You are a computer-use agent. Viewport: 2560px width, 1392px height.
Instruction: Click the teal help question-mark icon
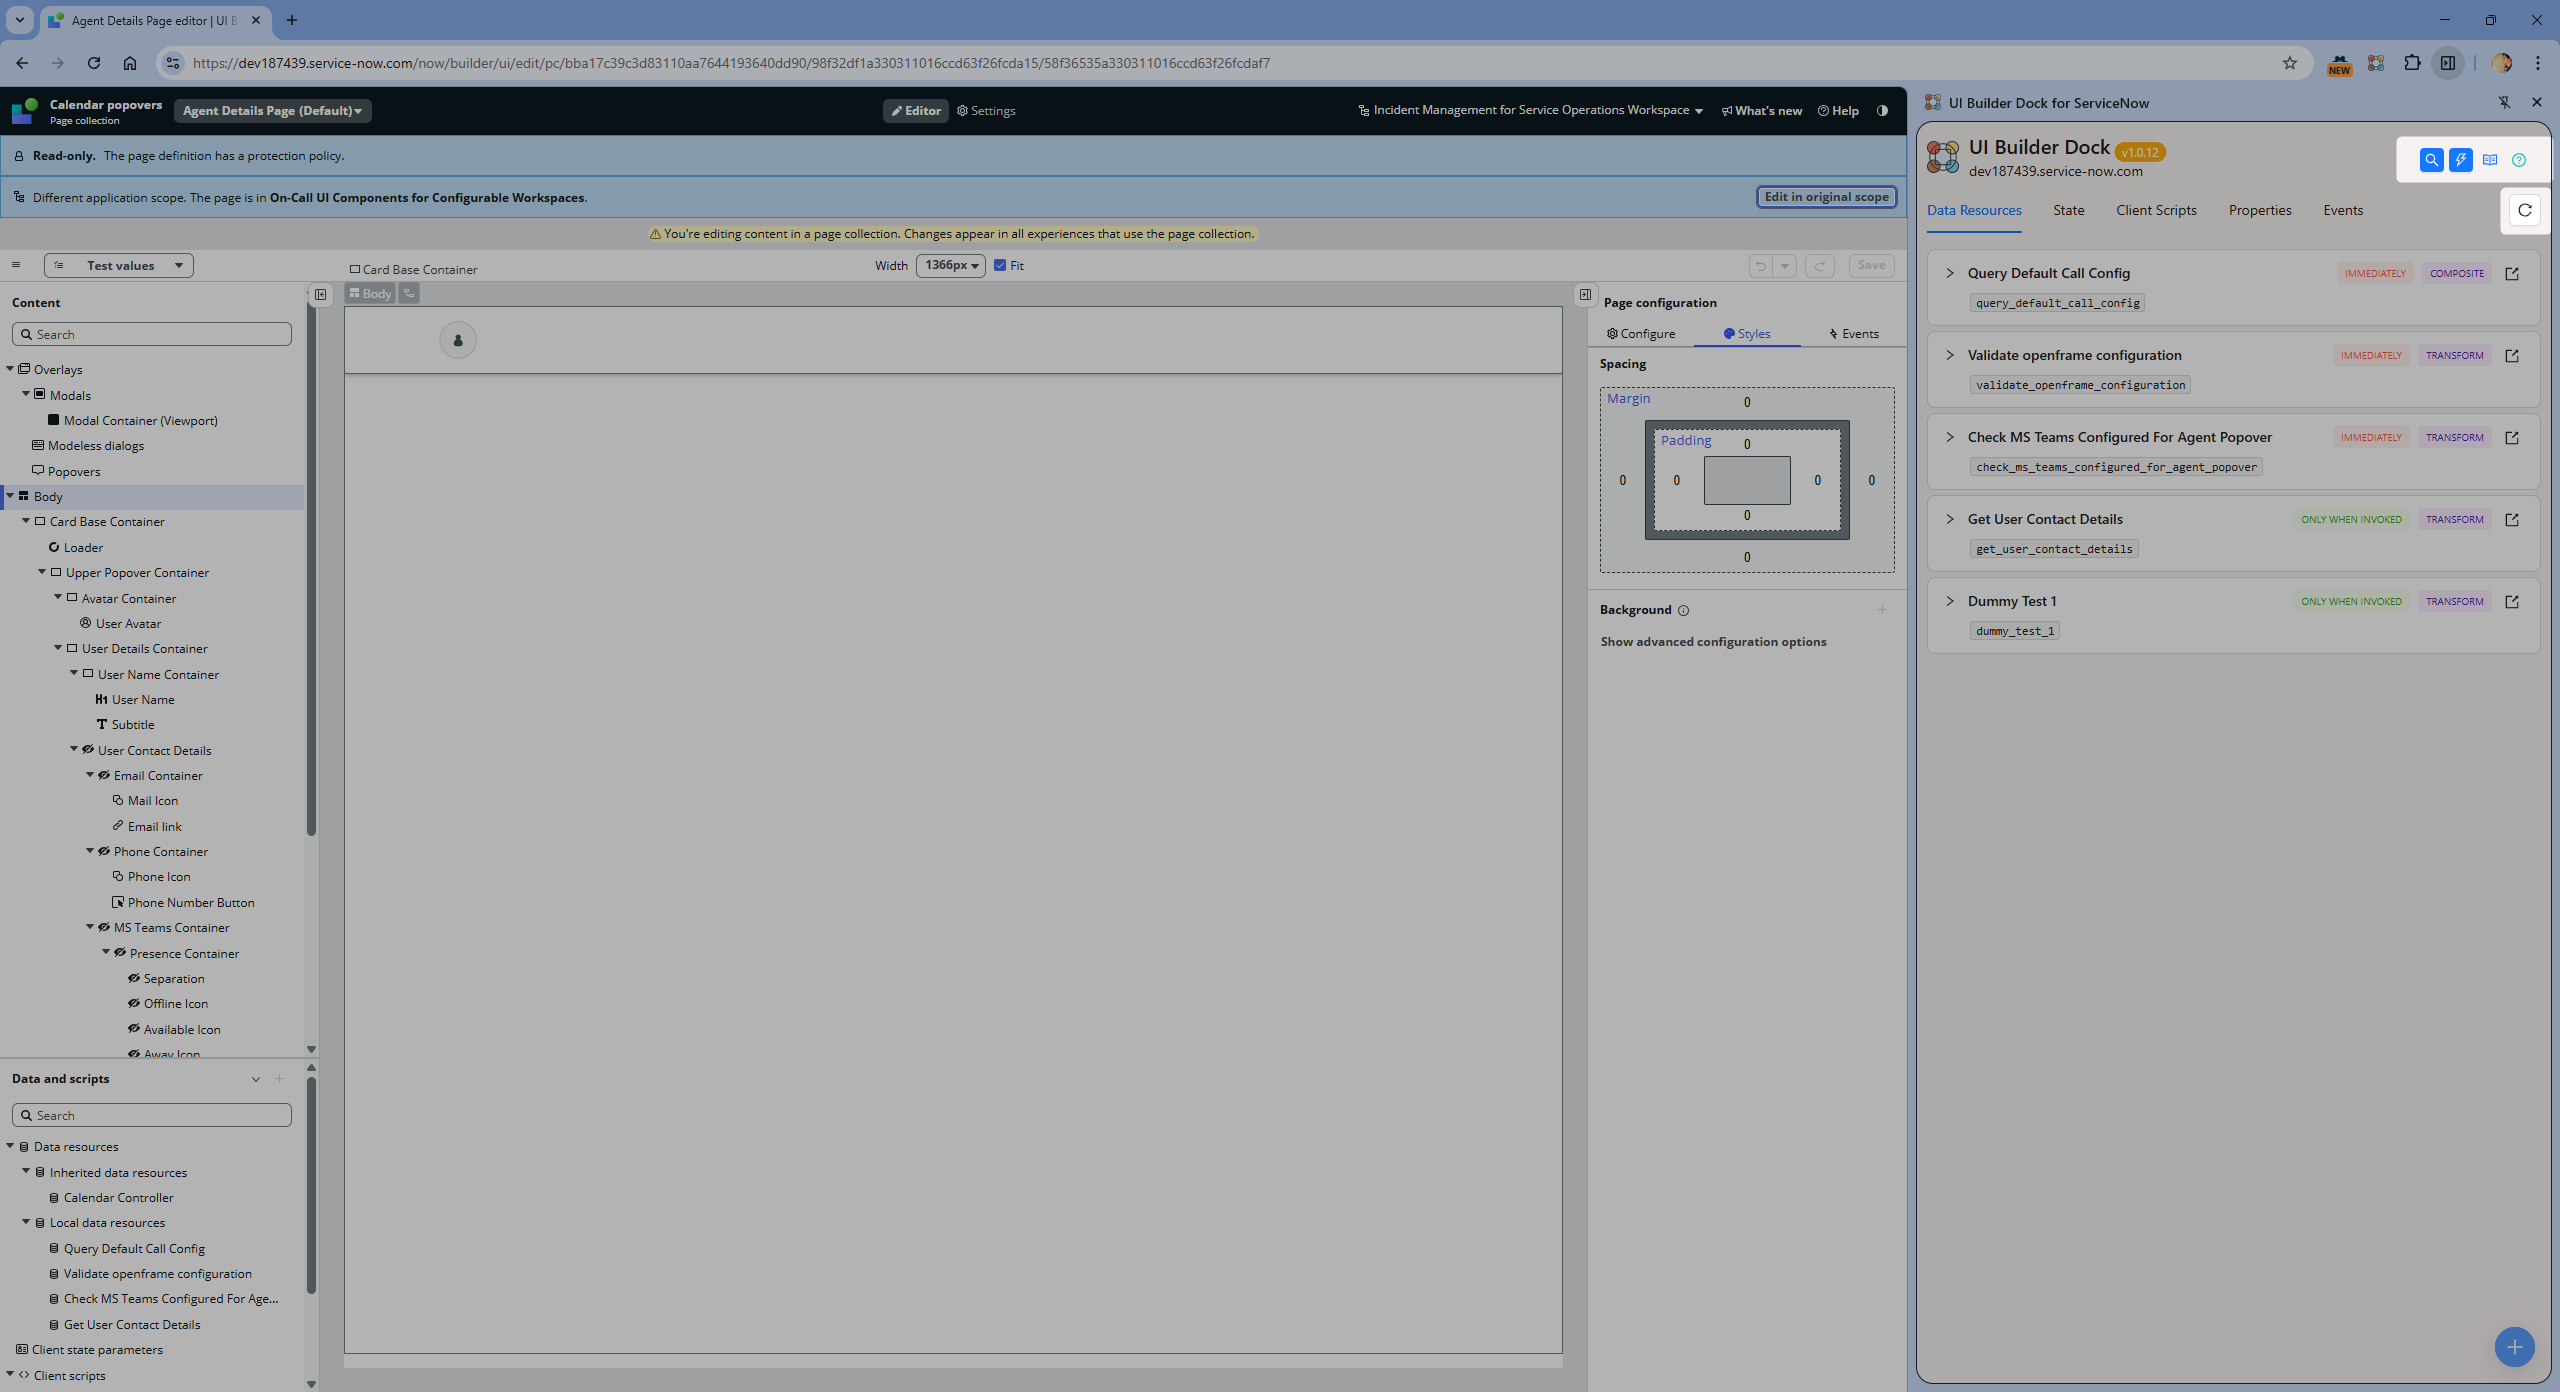click(x=2519, y=160)
